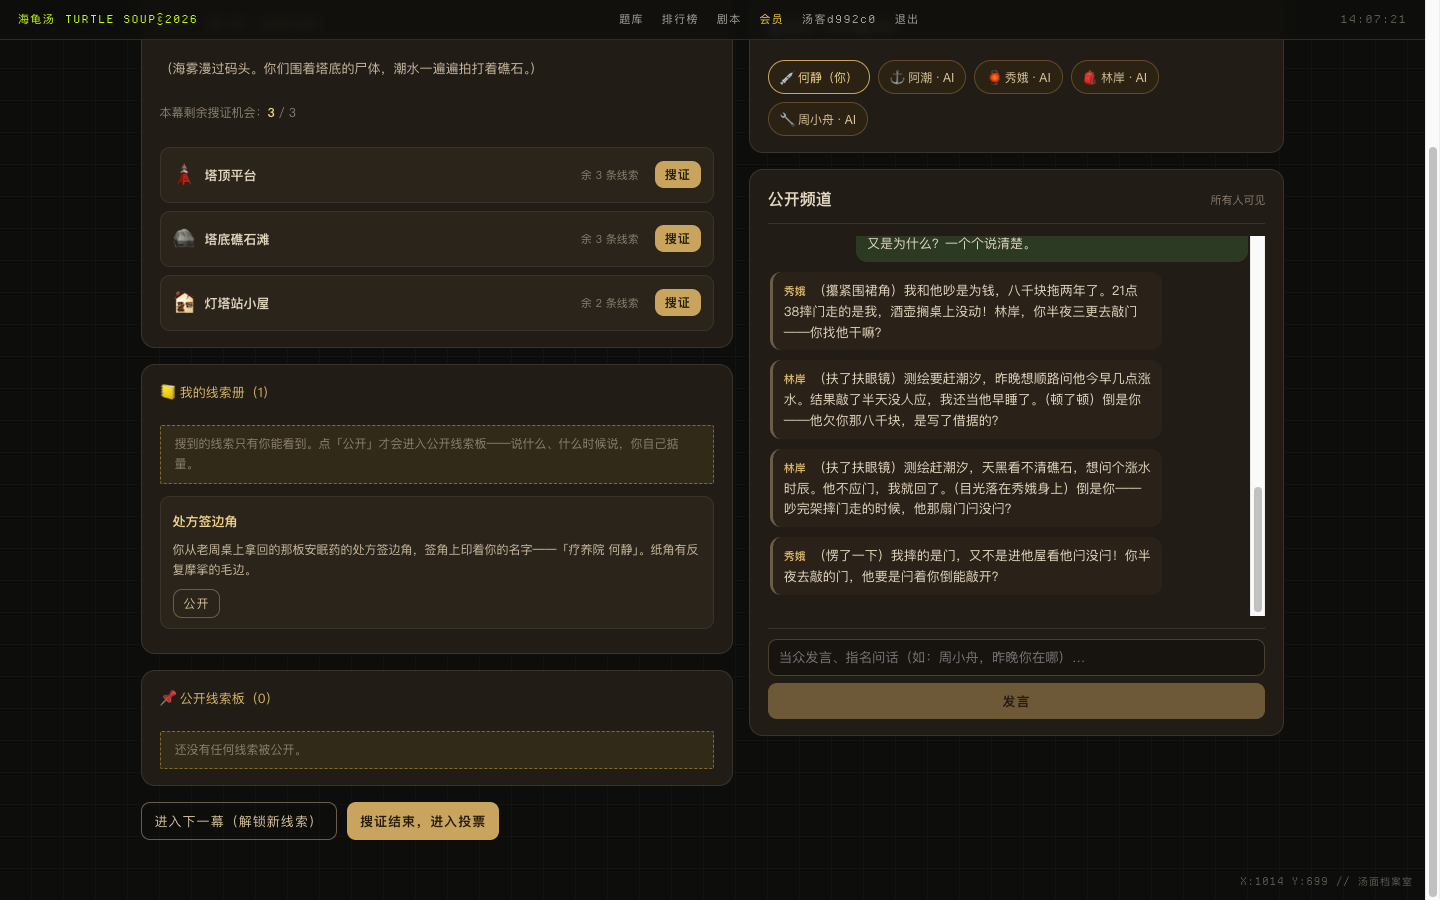The width and height of the screenshot is (1440, 900).
Task: Click 退出 to log out
Action: [907, 19]
